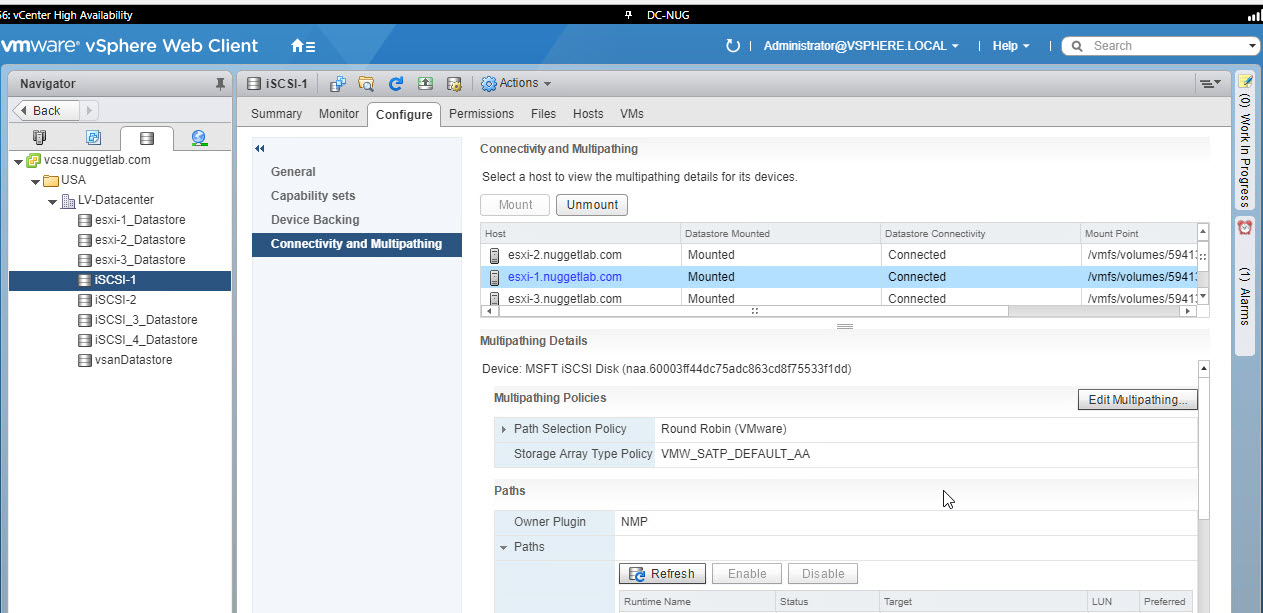Click blue refresh icon in datastore toolbar
The width and height of the screenshot is (1263, 613).
[396, 84]
